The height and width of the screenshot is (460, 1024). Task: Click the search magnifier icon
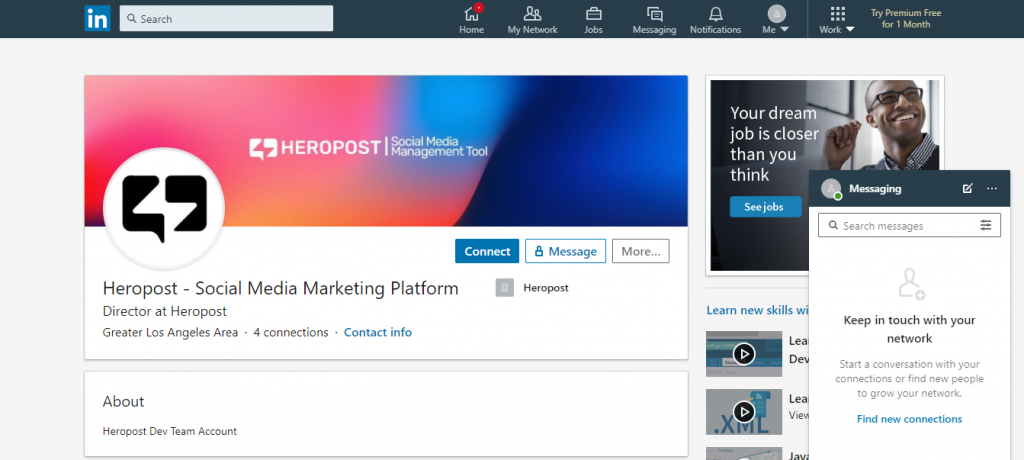click(132, 18)
